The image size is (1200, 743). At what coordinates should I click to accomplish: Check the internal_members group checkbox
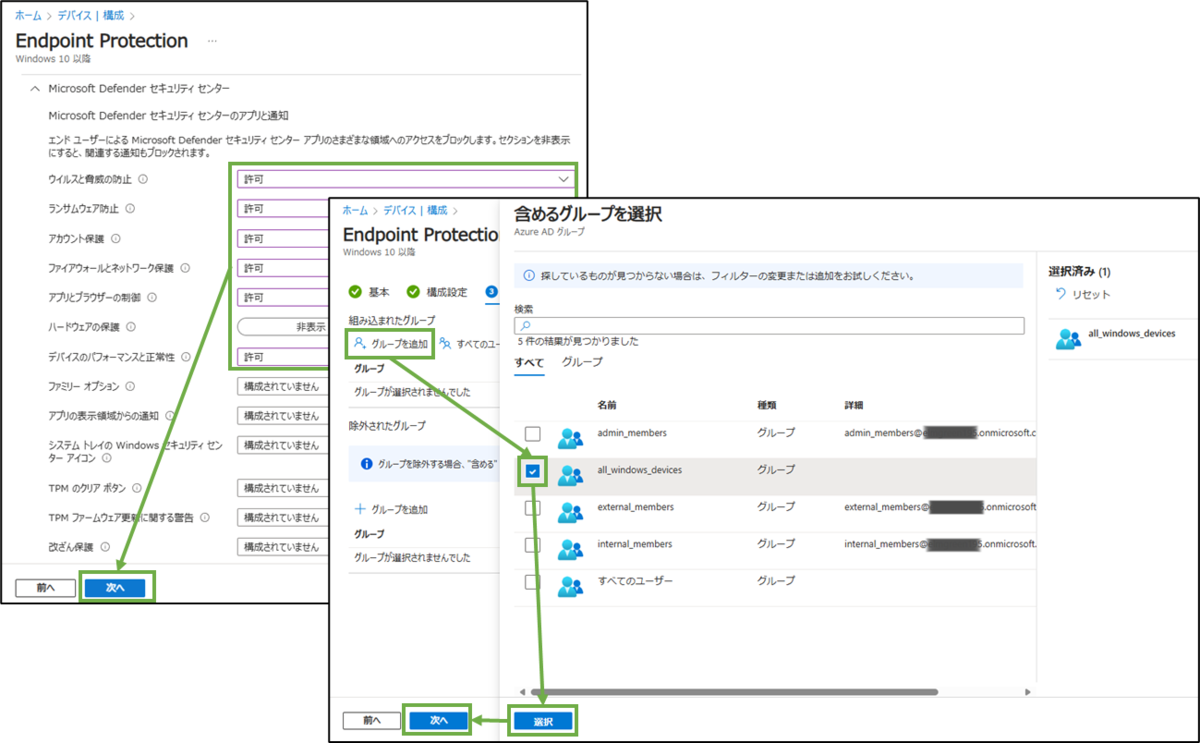[x=533, y=545]
